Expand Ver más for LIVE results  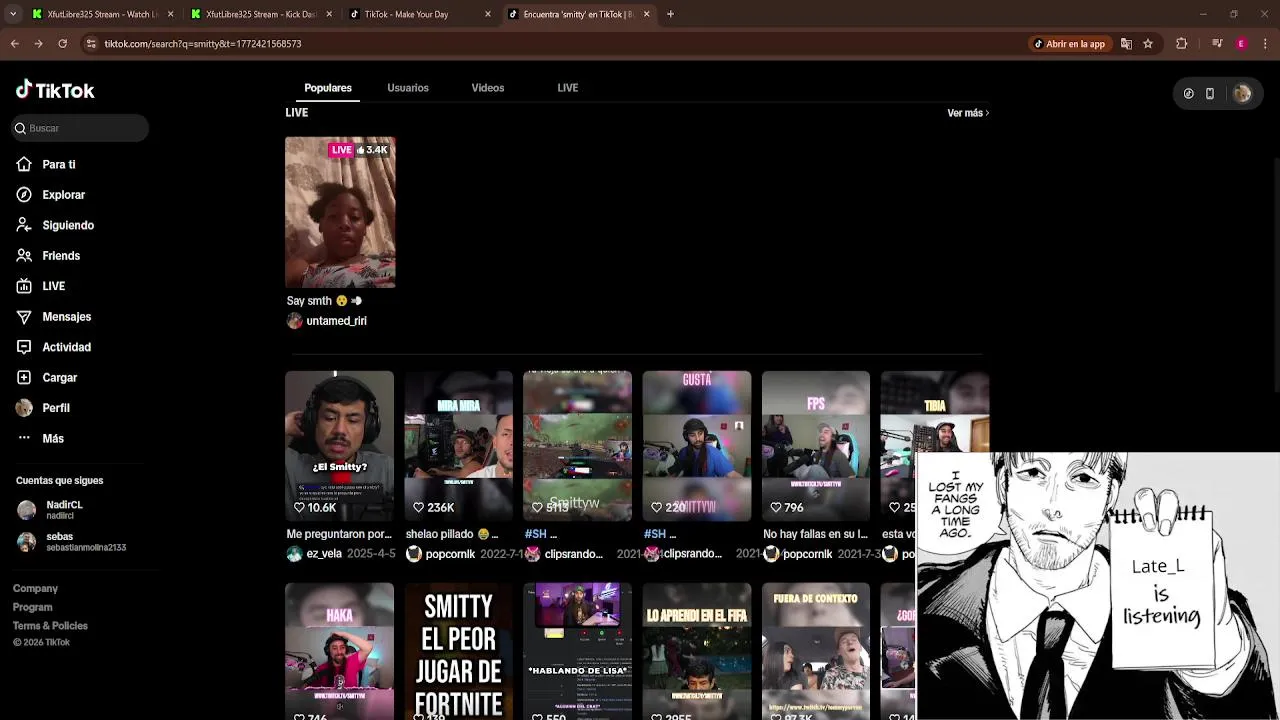(968, 113)
